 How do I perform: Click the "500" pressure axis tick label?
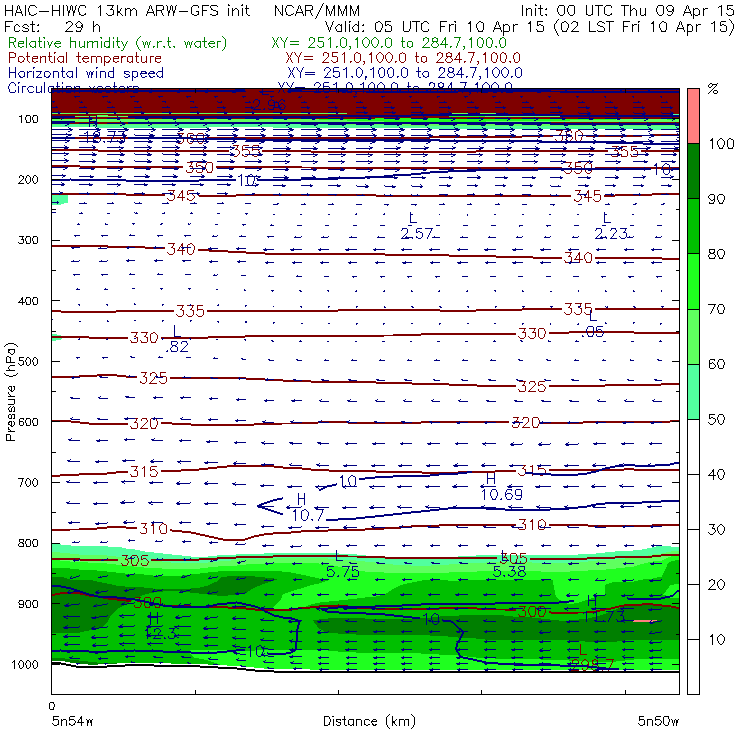click(28, 362)
